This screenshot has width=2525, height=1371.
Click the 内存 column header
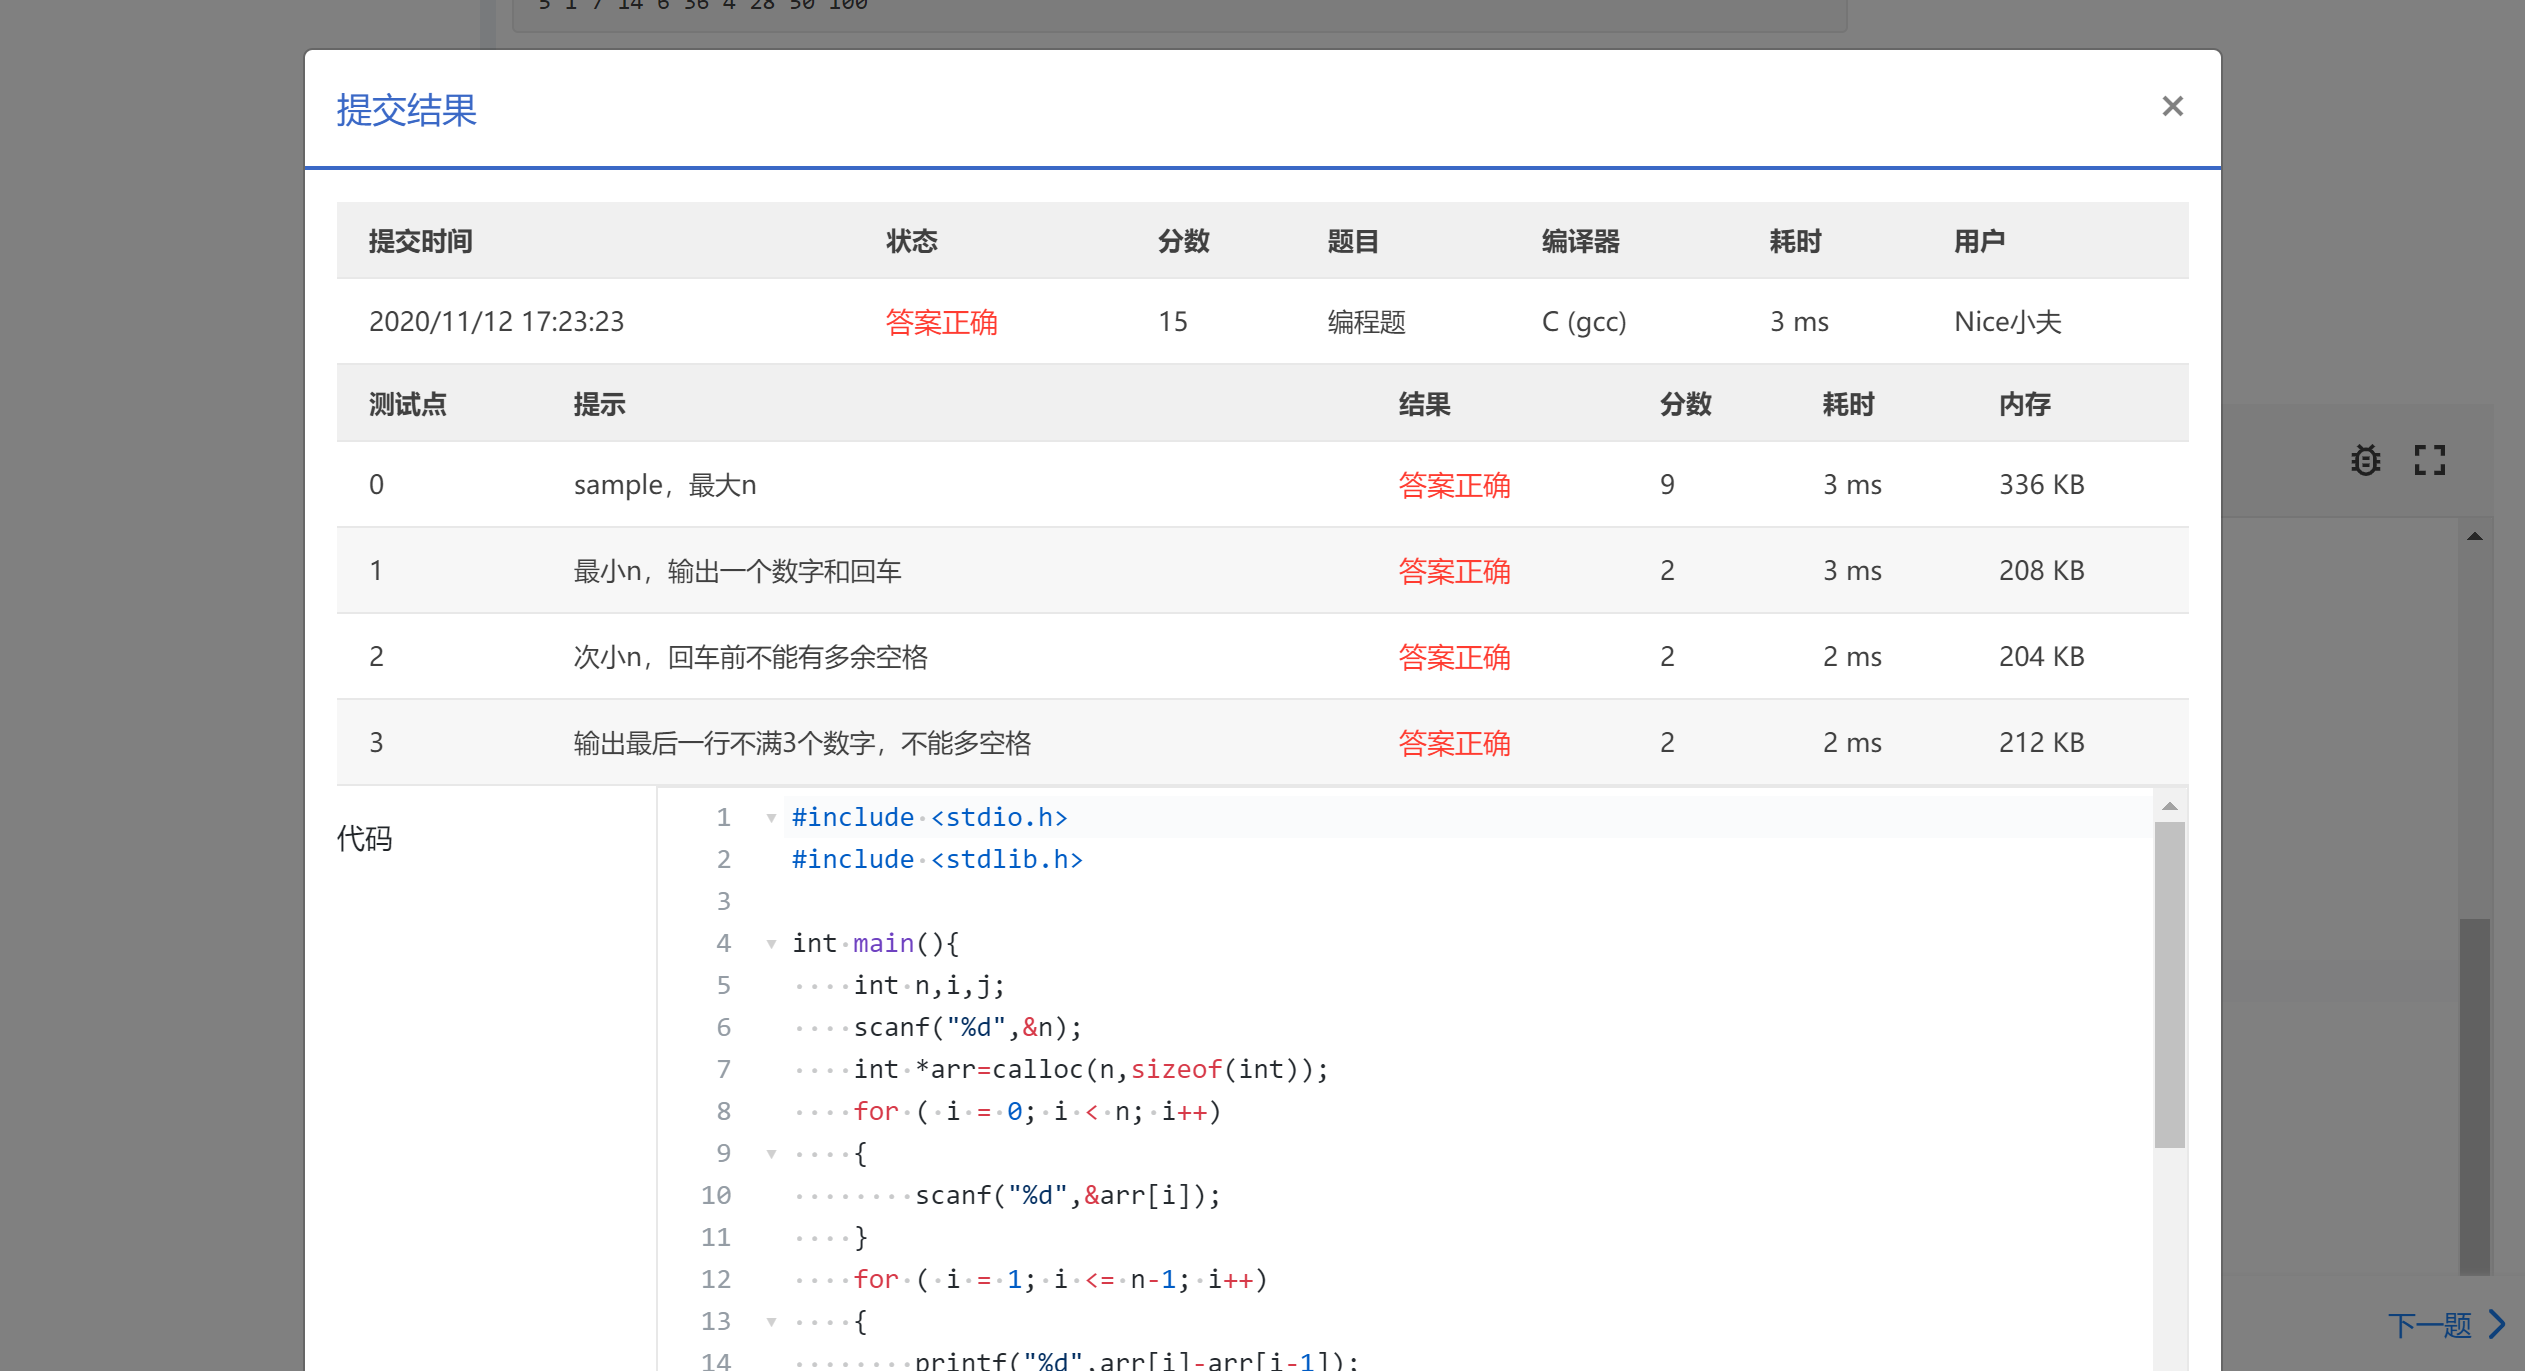[x=2024, y=404]
